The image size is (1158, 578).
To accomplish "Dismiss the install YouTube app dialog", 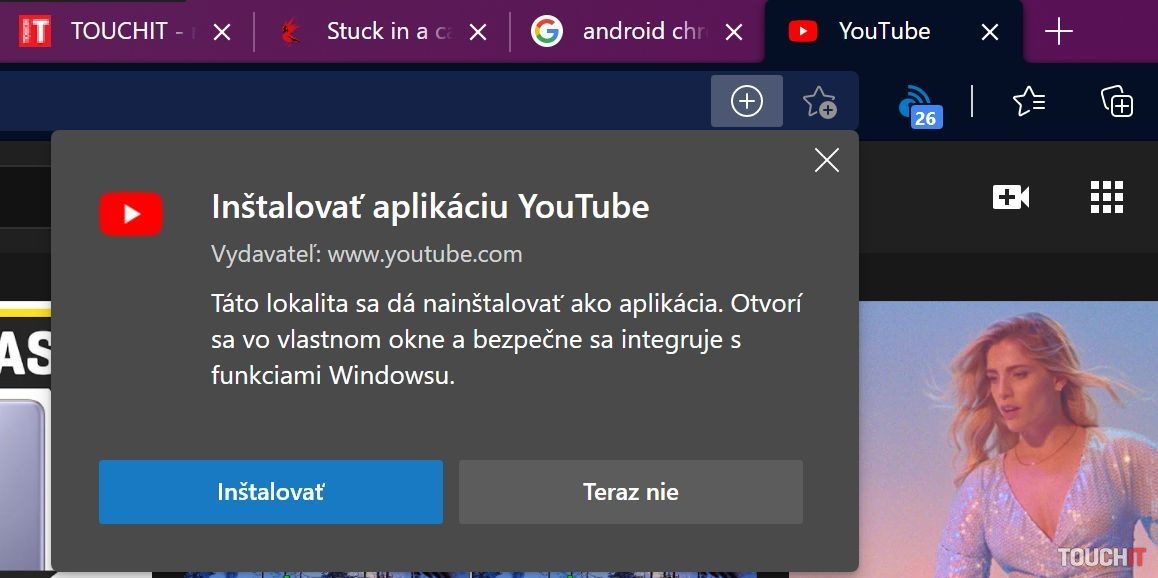I will pyautogui.click(x=826, y=160).
